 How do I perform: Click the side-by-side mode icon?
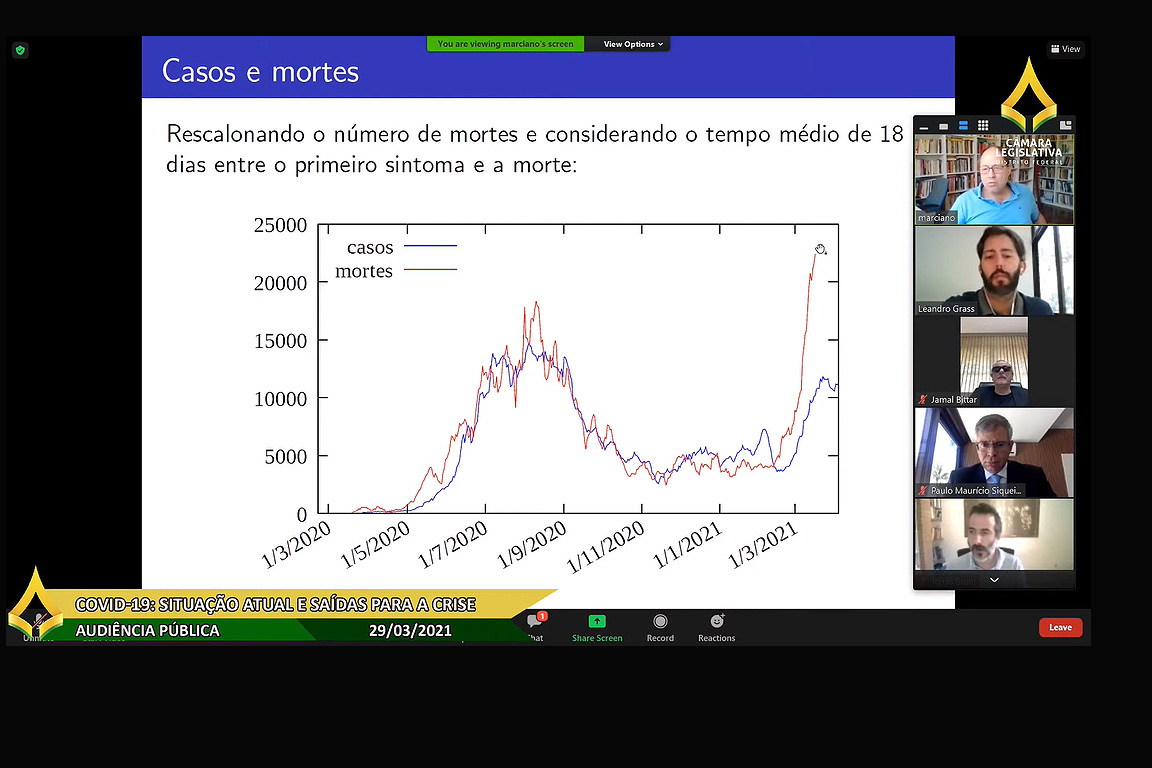point(1066,126)
